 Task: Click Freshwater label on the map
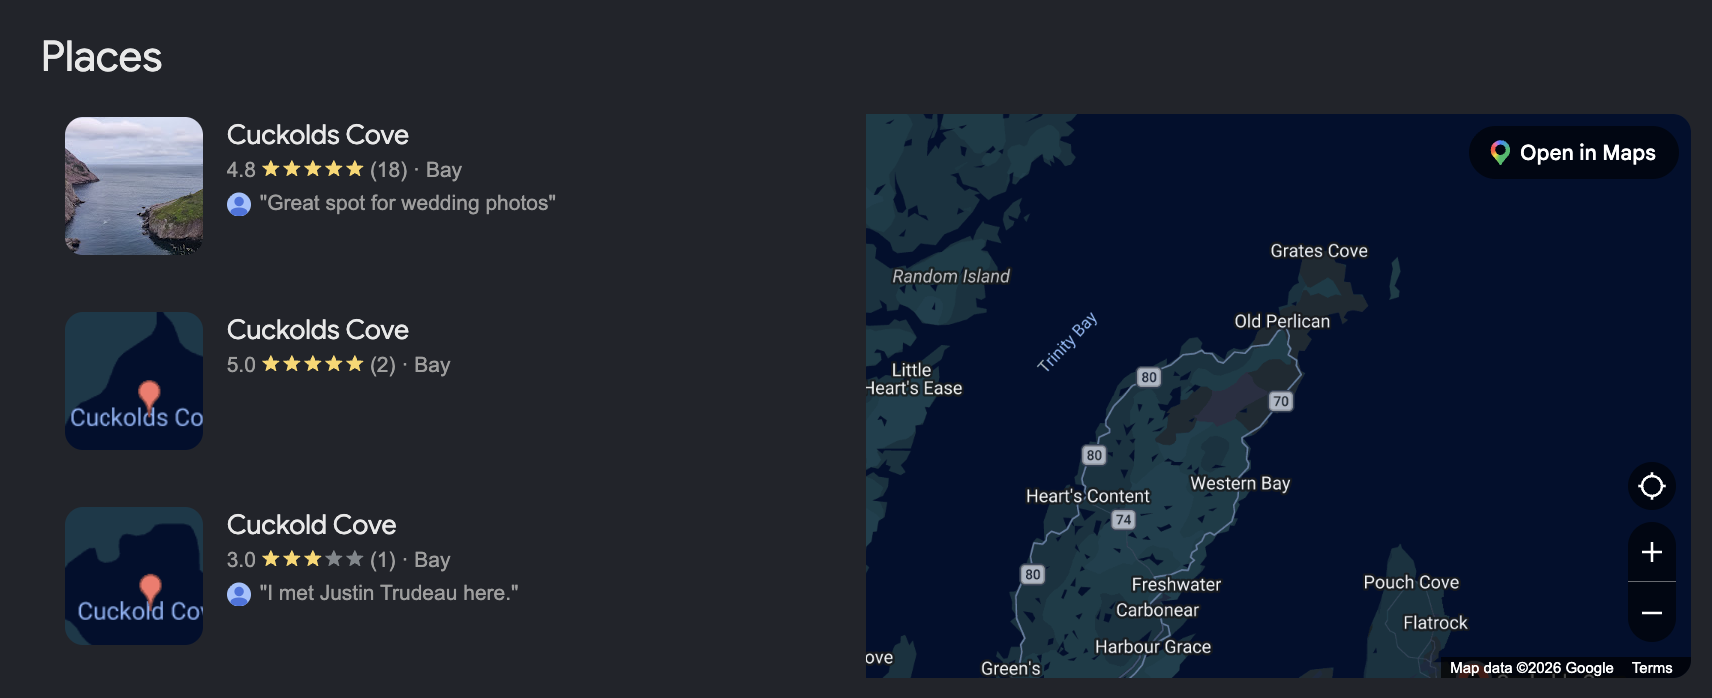pyautogui.click(x=1176, y=584)
